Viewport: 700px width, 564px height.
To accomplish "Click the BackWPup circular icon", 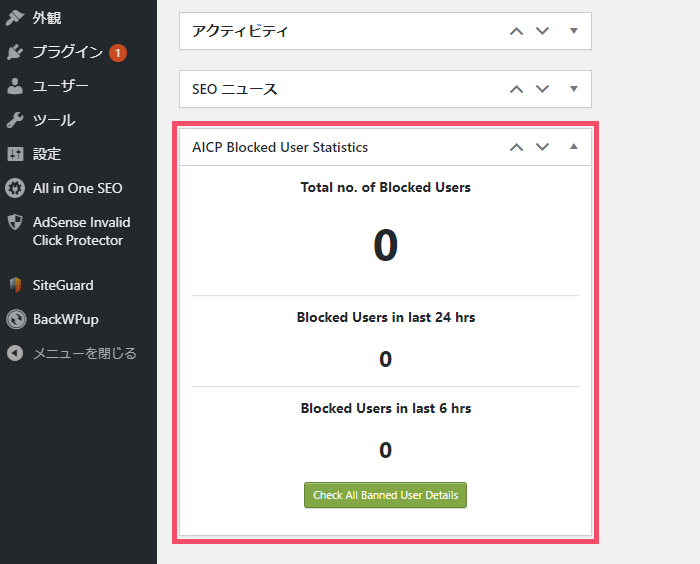I will [x=16, y=319].
